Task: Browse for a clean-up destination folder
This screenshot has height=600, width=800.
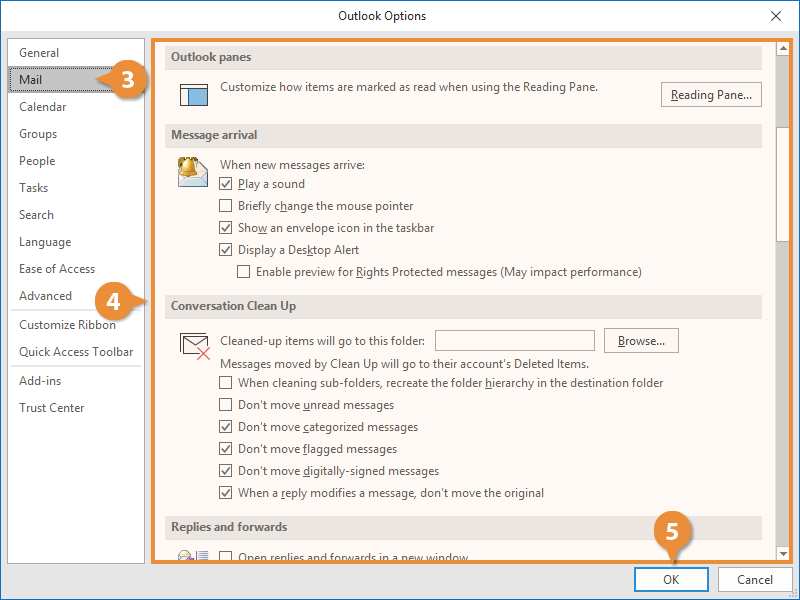Action: (x=641, y=341)
